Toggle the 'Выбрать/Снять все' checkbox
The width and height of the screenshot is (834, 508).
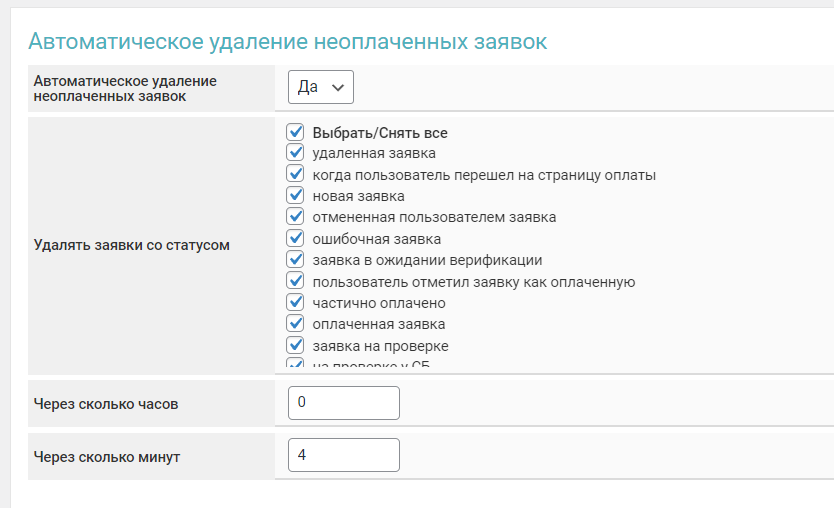(295, 132)
